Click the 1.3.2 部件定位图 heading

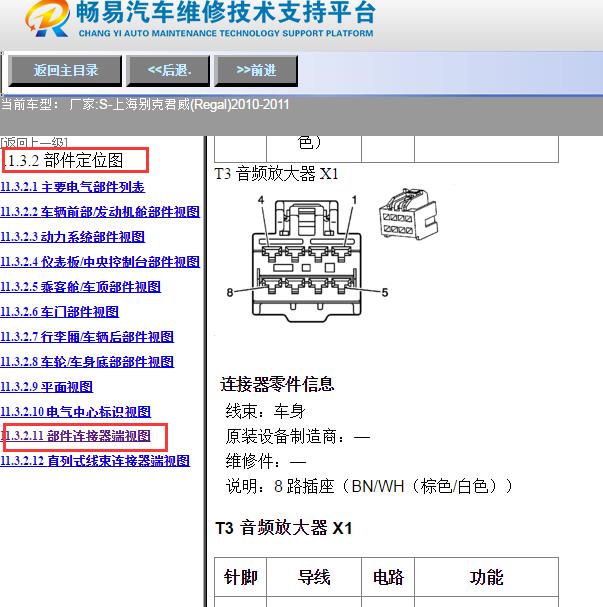click(64, 160)
